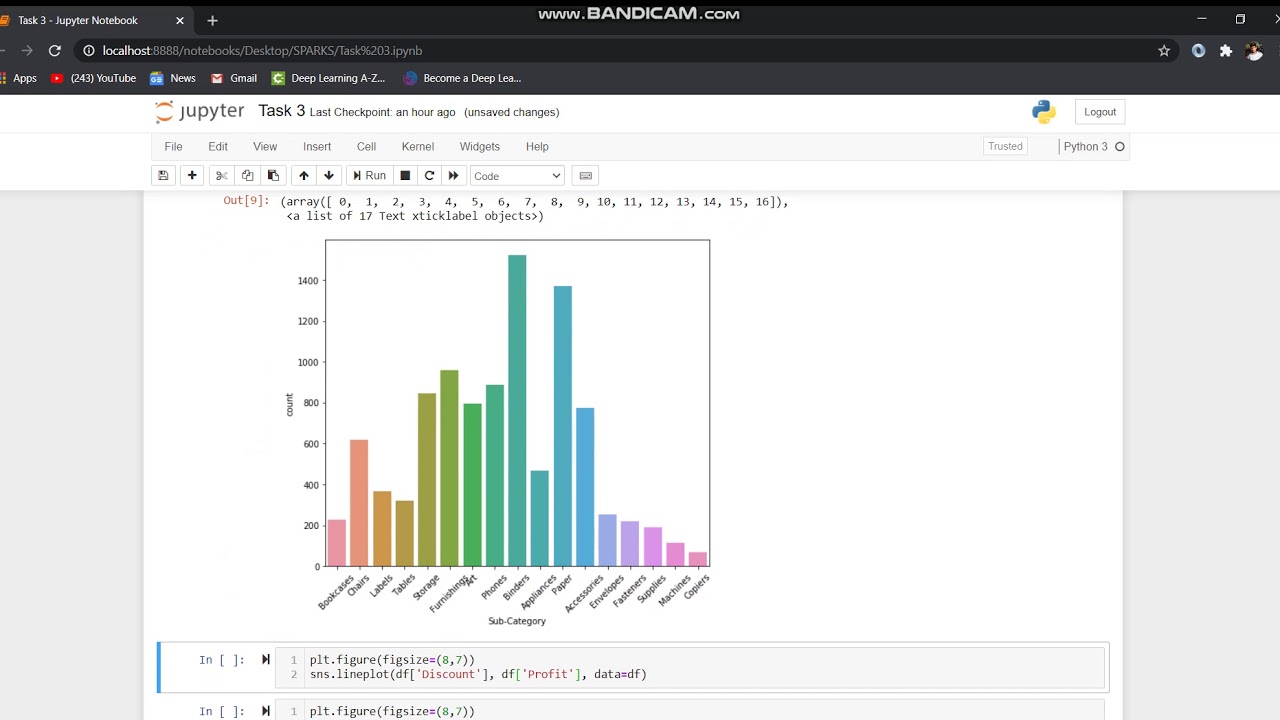Viewport: 1280px width, 720px height.
Task: Open the Cell menu
Action: point(367,146)
